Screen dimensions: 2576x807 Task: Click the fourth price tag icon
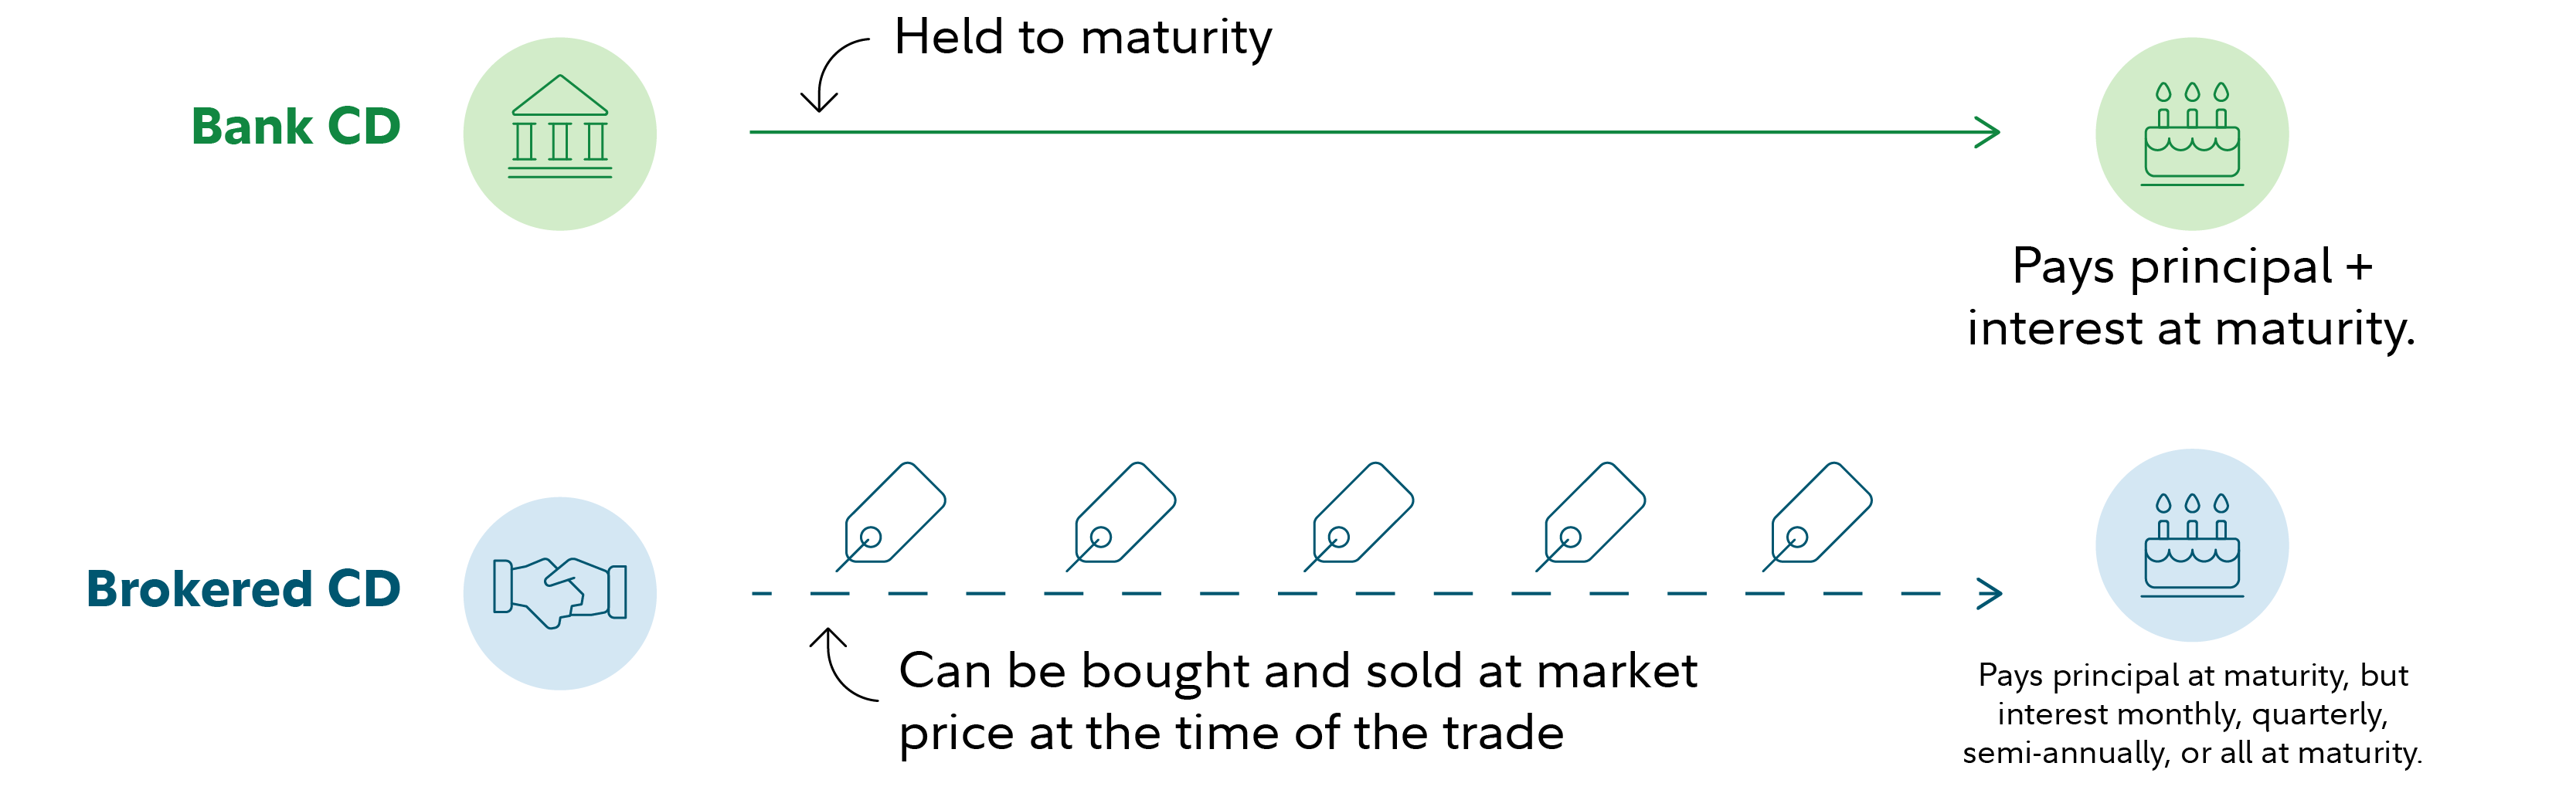(1591, 516)
